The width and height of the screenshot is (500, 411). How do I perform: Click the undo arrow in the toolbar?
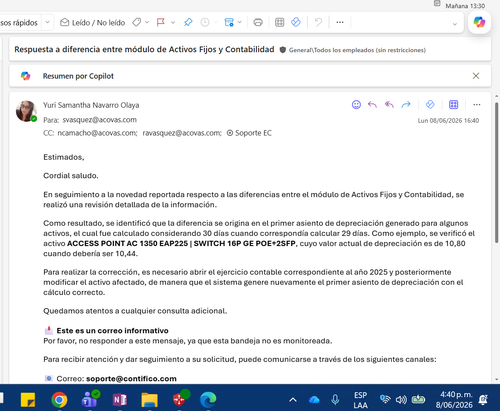(318, 22)
